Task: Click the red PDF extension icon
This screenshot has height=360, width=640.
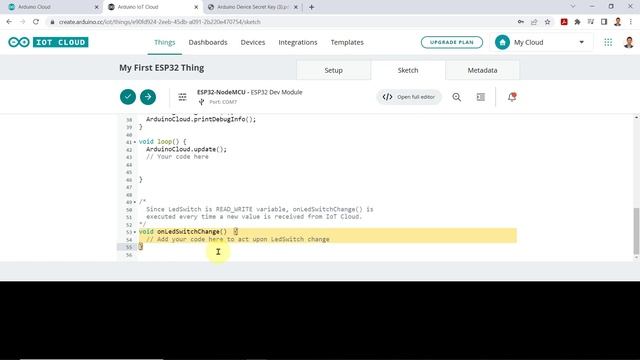Action: click(x=564, y=22)
